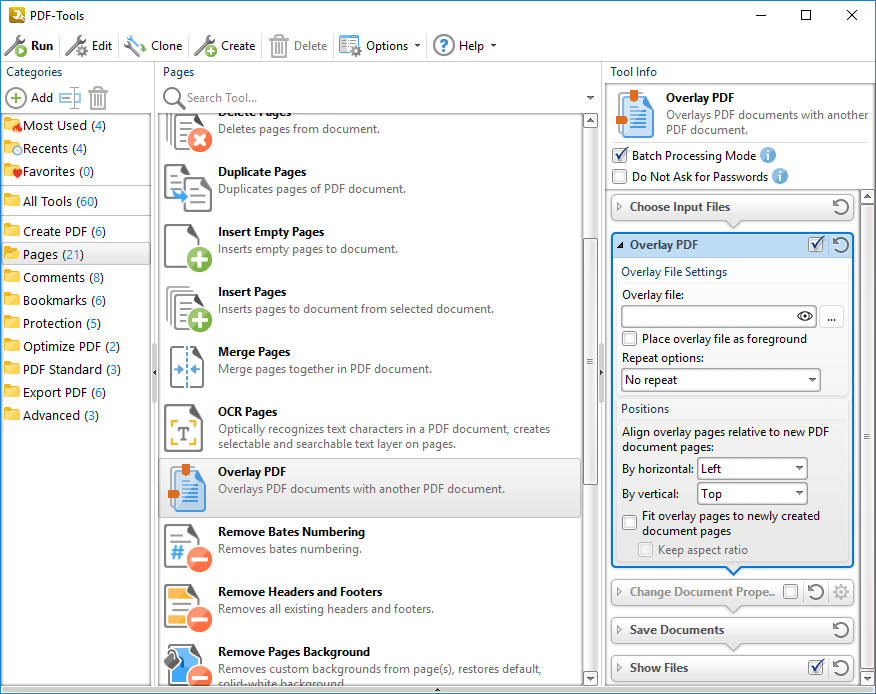
Task: Expand Change Document Properties section
Action: coord(619,592)
